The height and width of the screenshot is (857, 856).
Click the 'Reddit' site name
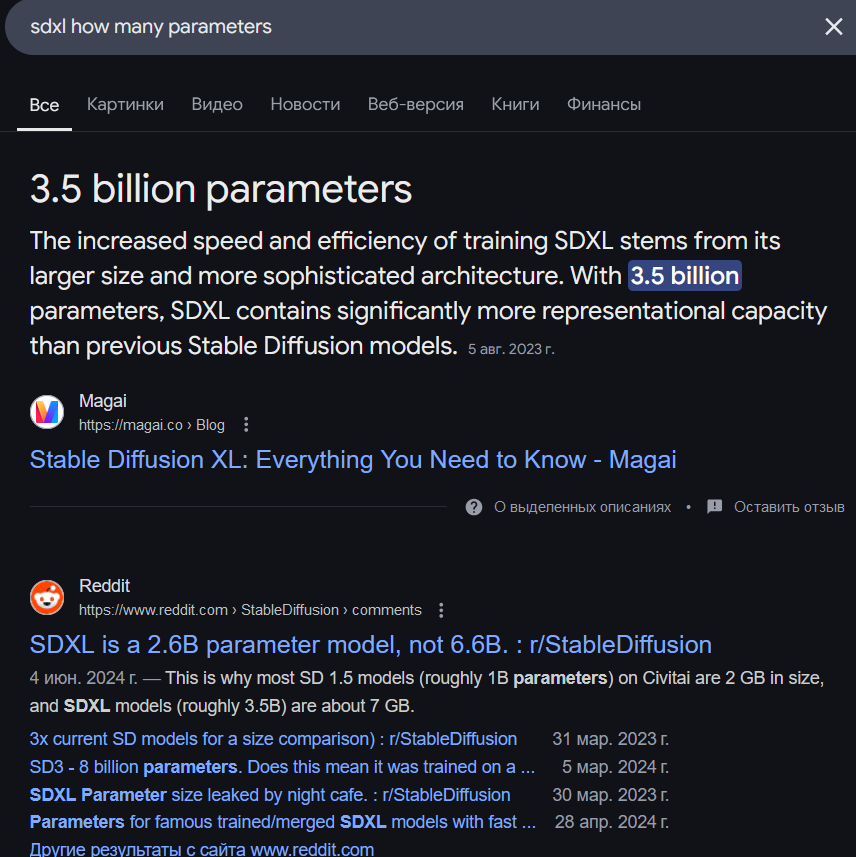pyautogui.click(x=104, y=586)
